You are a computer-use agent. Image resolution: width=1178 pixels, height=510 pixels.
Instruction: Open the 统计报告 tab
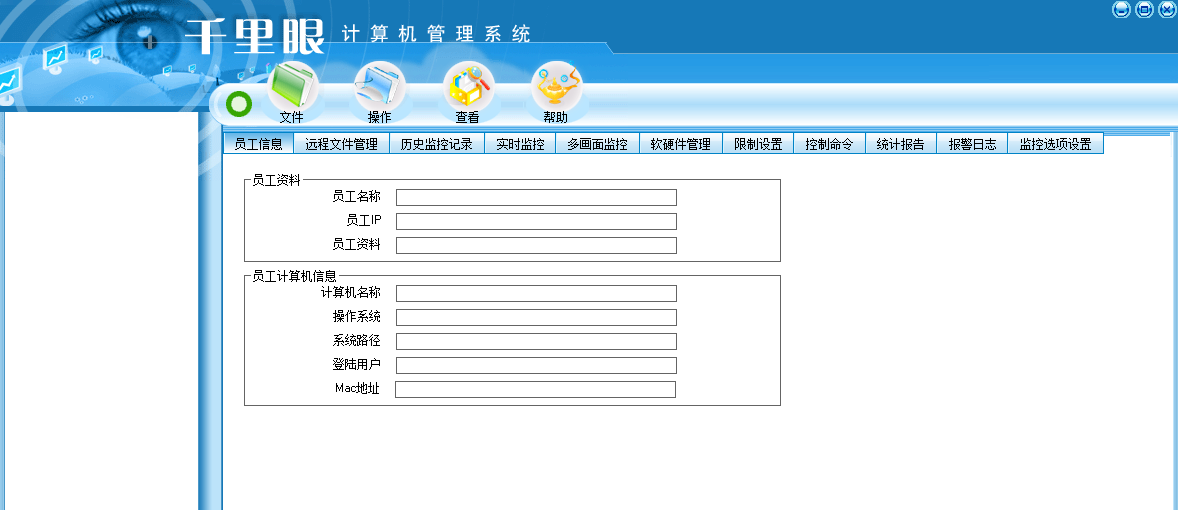(901, 143)
